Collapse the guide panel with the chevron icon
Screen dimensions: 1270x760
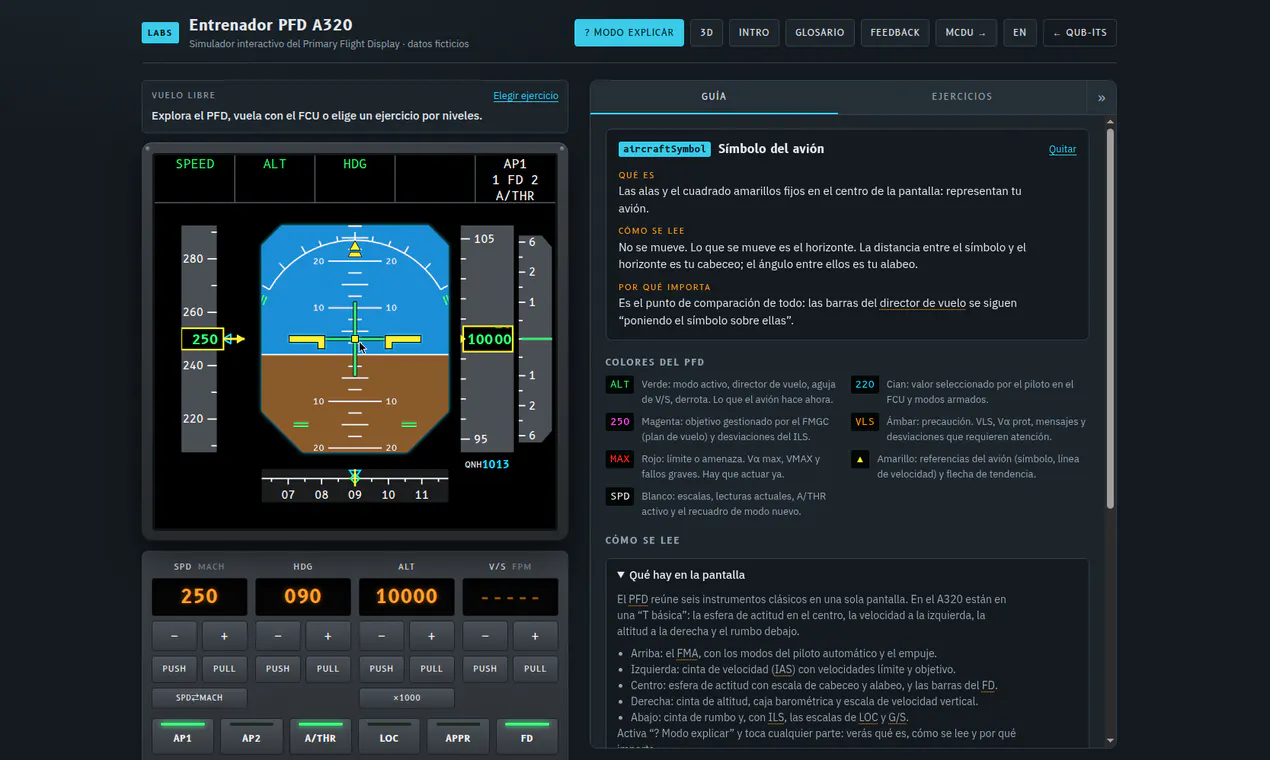tap(1101, 97)
